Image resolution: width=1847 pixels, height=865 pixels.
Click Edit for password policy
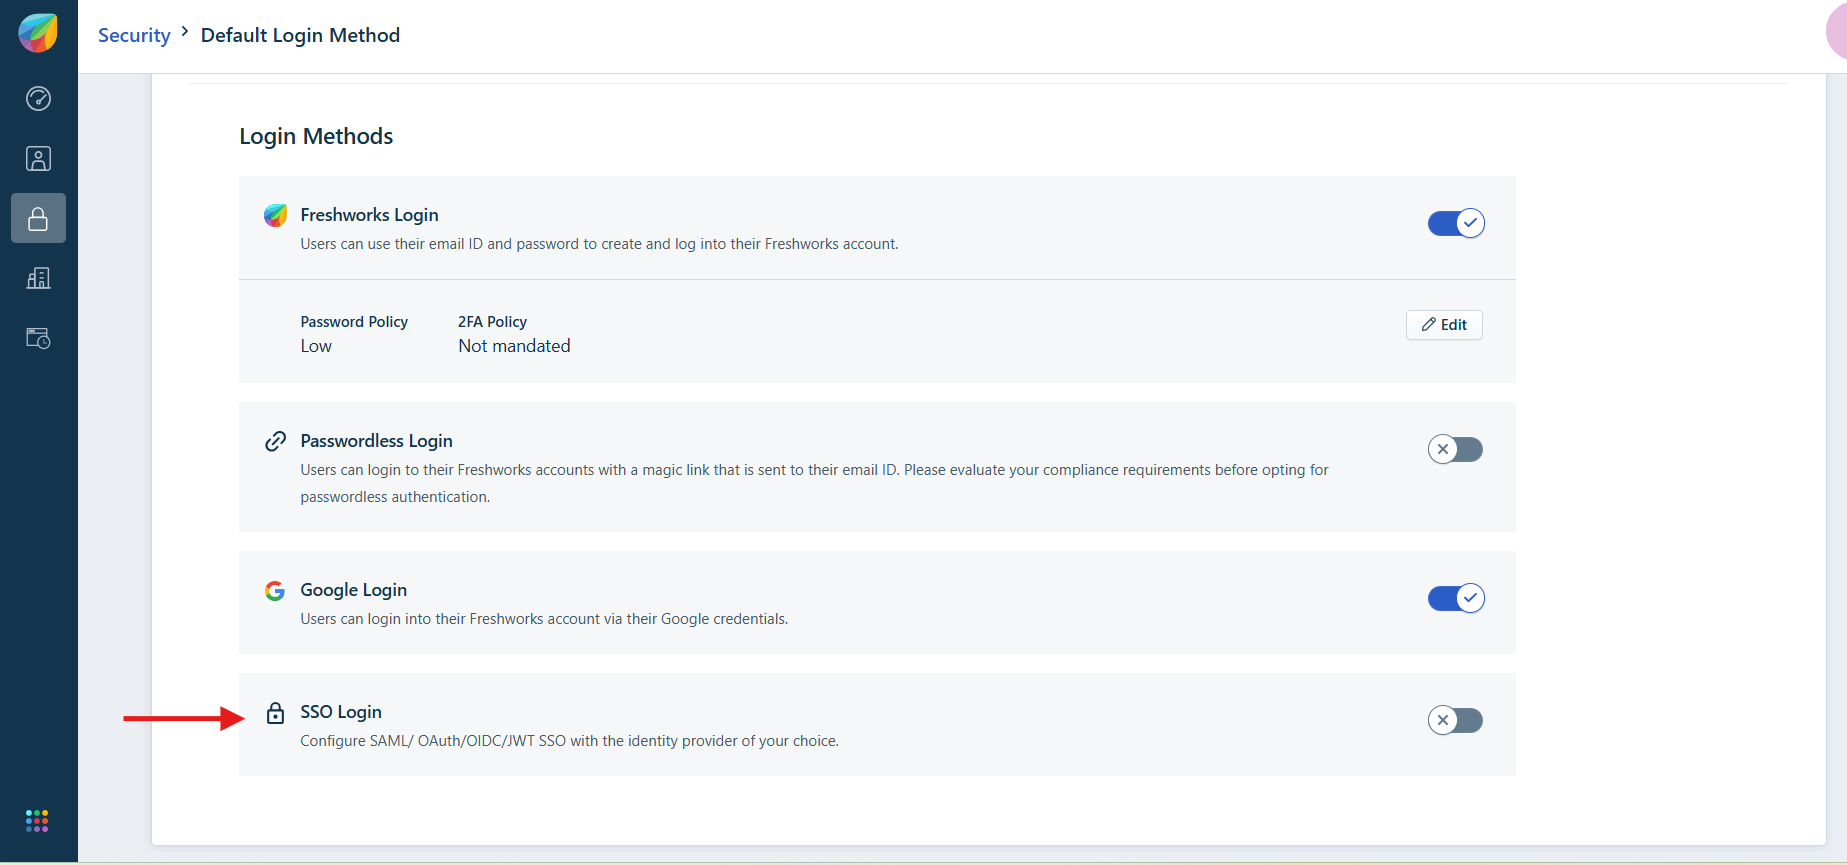tap(1444, 324)
